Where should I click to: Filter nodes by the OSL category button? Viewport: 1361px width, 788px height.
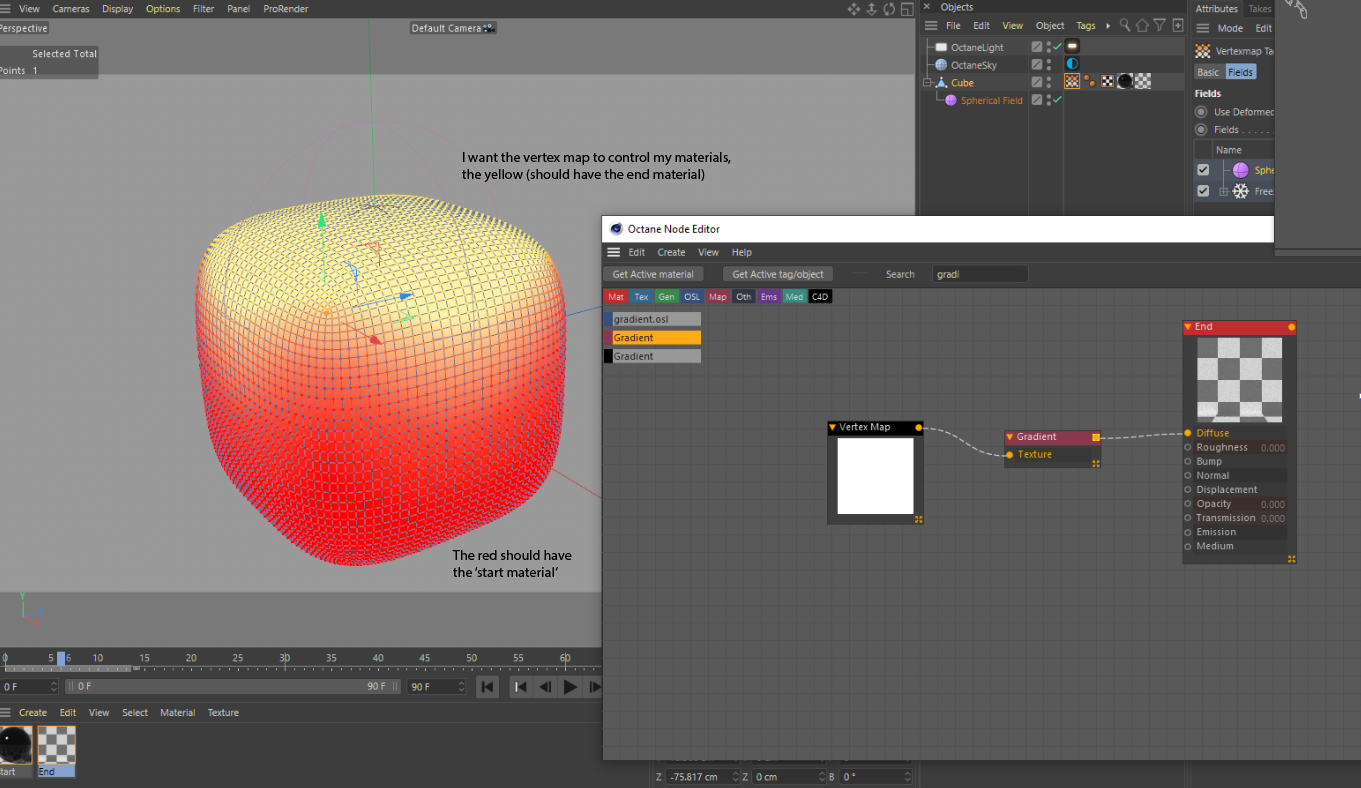(x=692, y=297)
